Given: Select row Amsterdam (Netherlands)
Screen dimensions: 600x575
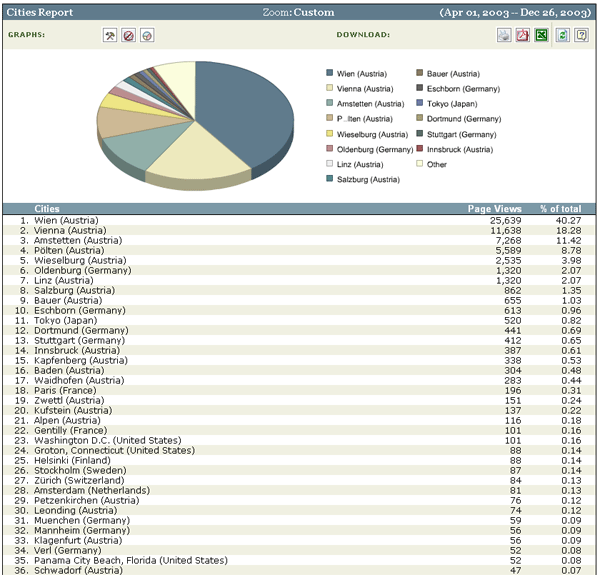Looking at the screenshot, I should coord(299,490).
